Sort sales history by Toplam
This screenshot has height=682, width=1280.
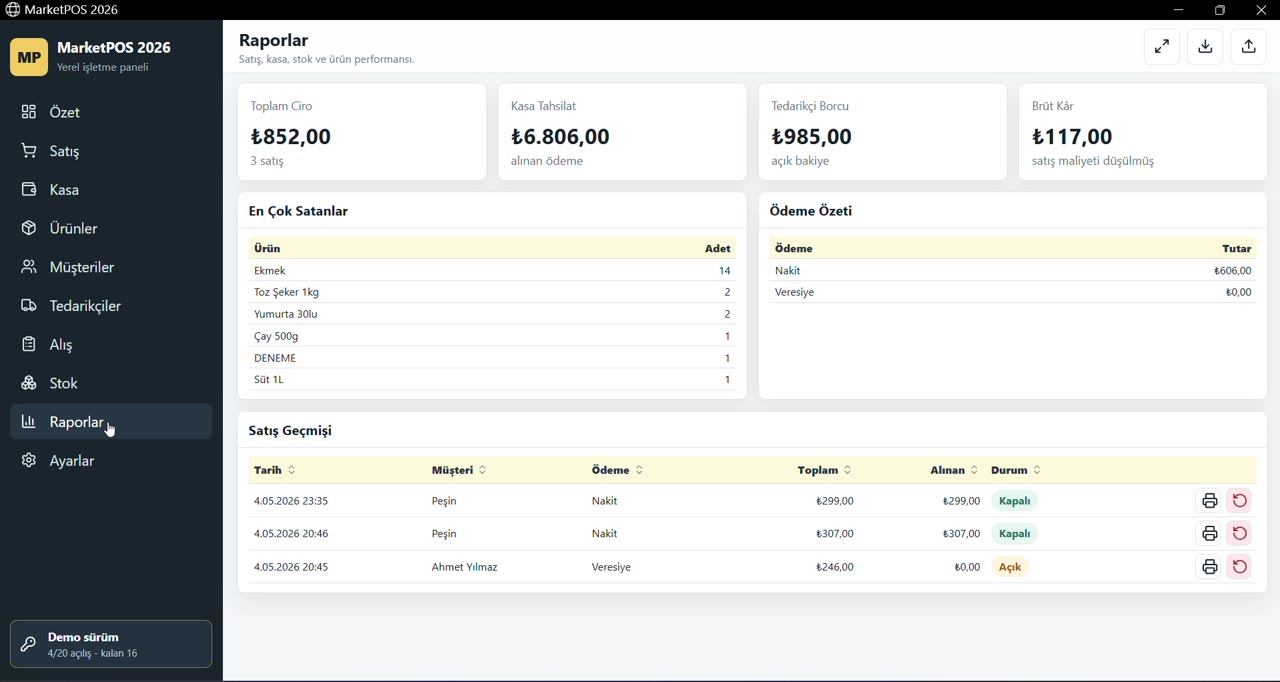[x=825, y=470]
